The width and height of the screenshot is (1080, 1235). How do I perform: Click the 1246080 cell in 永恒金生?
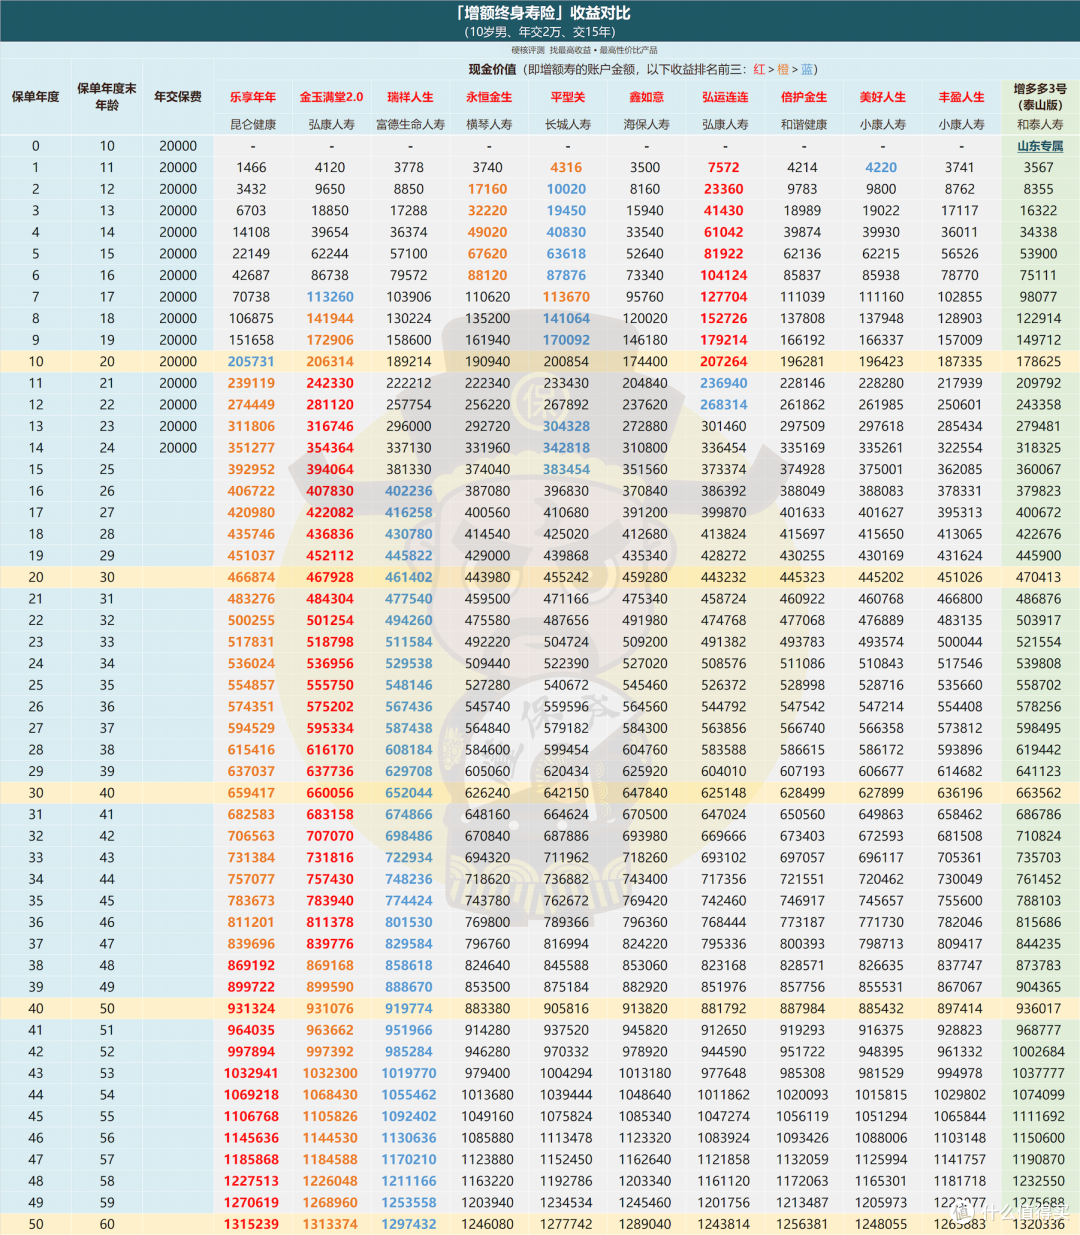(x=488, y=1224)
